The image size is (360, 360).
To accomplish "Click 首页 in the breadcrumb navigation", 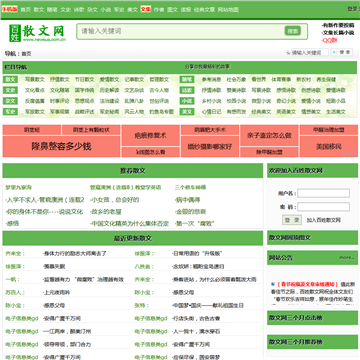I will [27, 54].
